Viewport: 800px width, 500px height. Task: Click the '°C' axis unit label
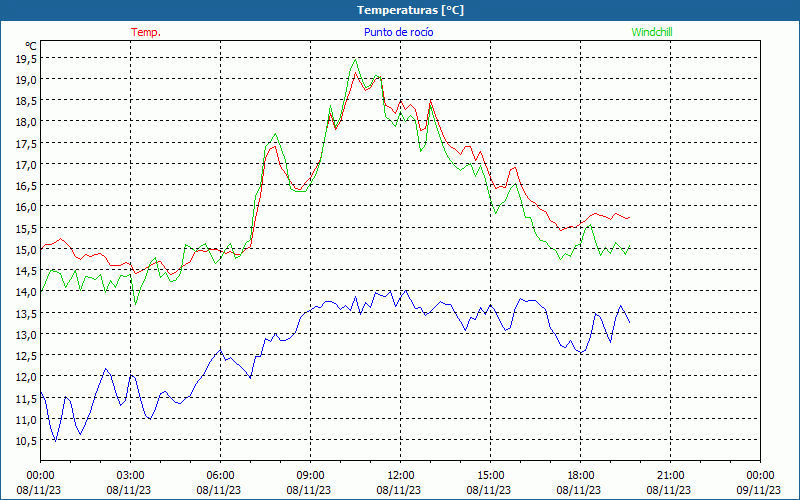click(x=31, y=46)
